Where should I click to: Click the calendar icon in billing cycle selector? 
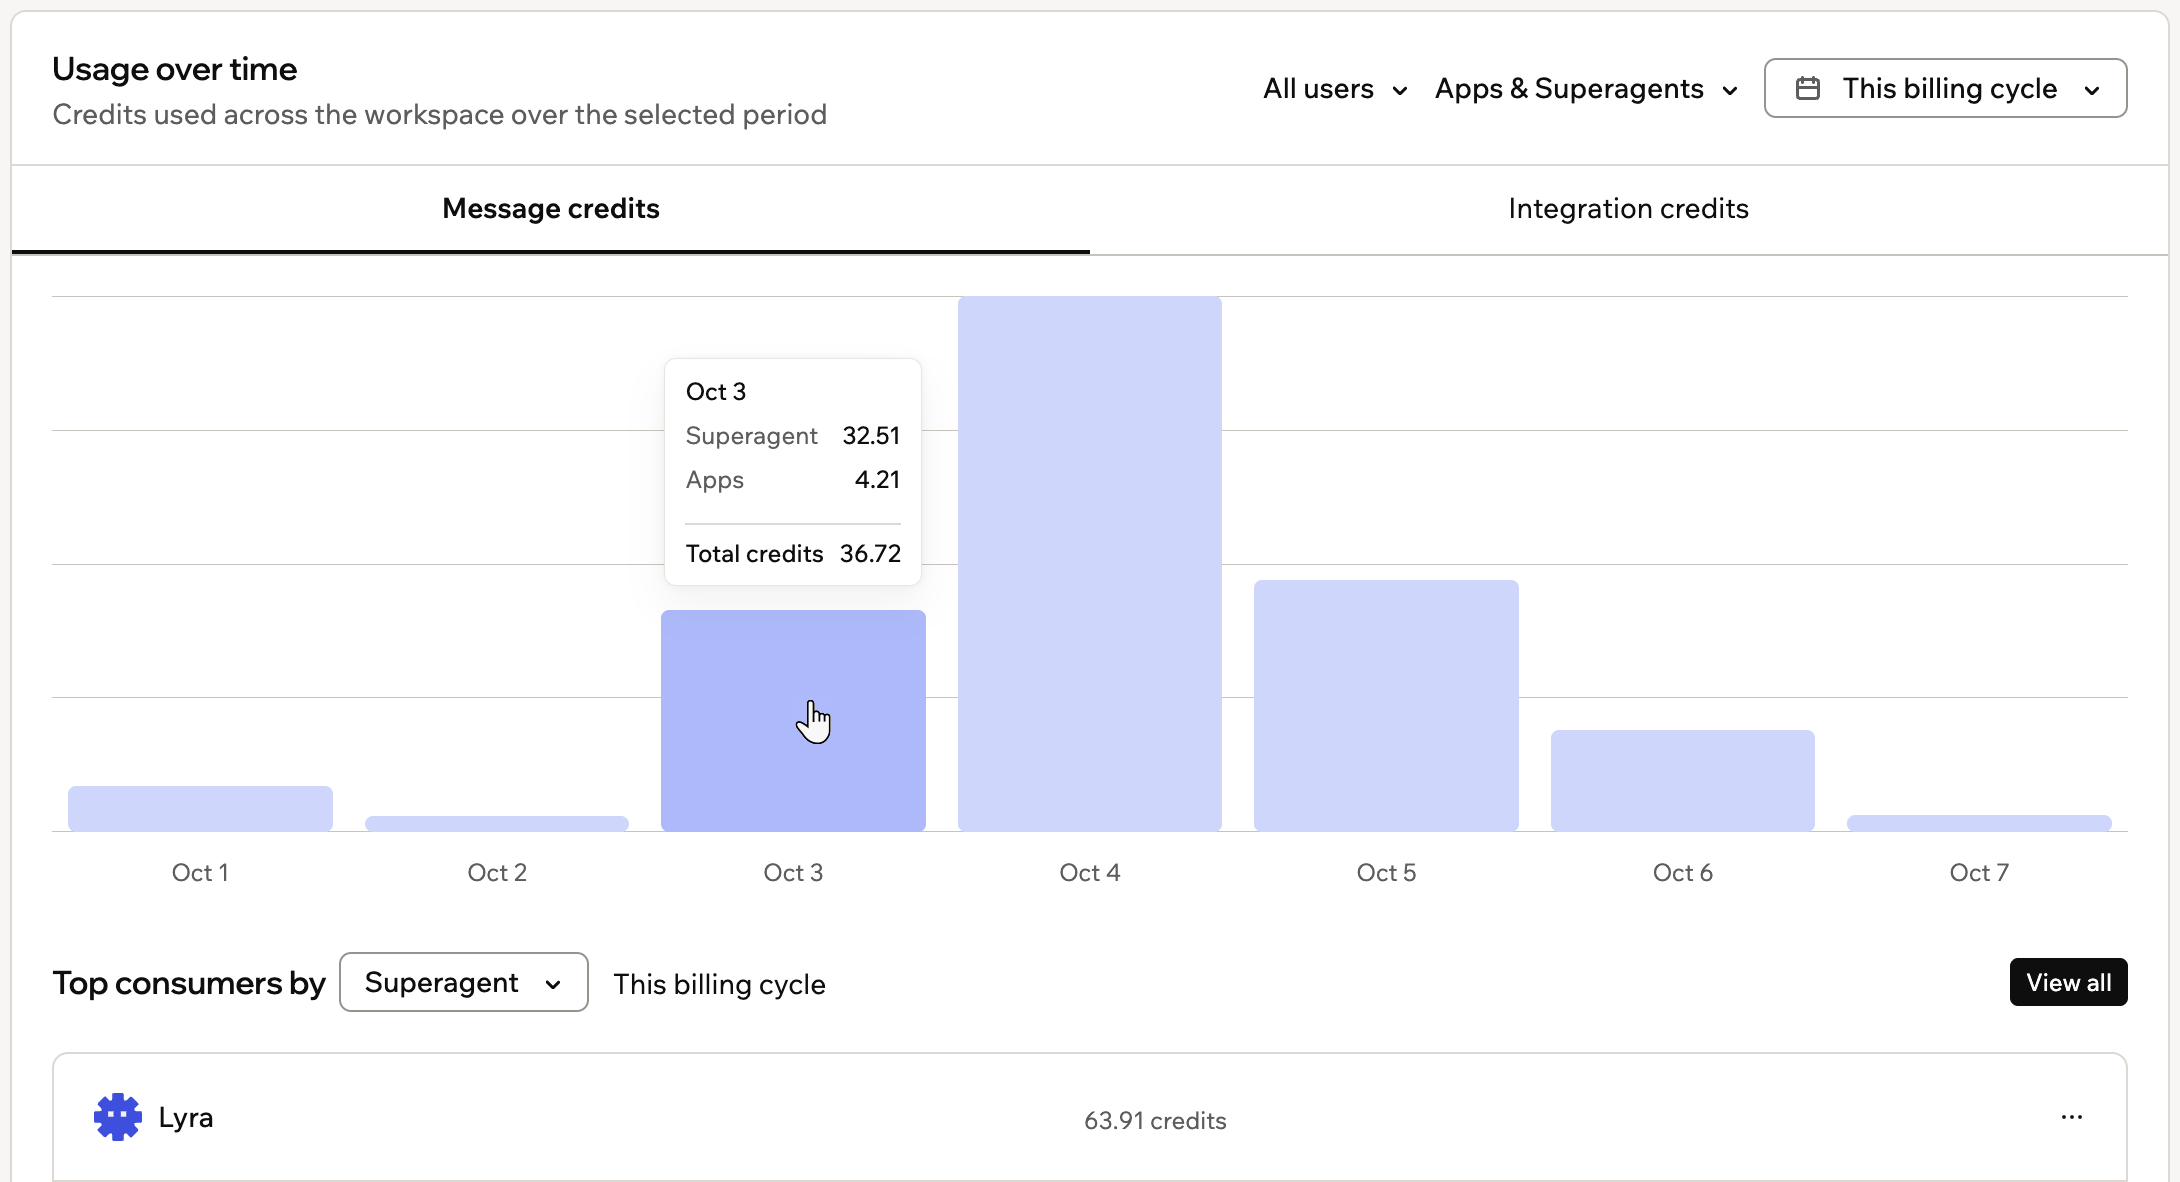[1808, 88]
